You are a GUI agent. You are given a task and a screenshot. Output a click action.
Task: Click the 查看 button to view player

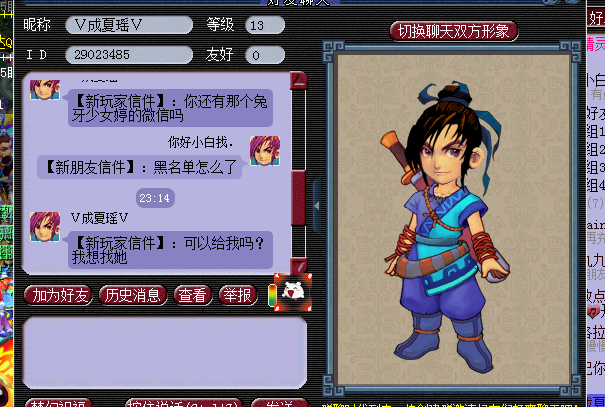193,296
